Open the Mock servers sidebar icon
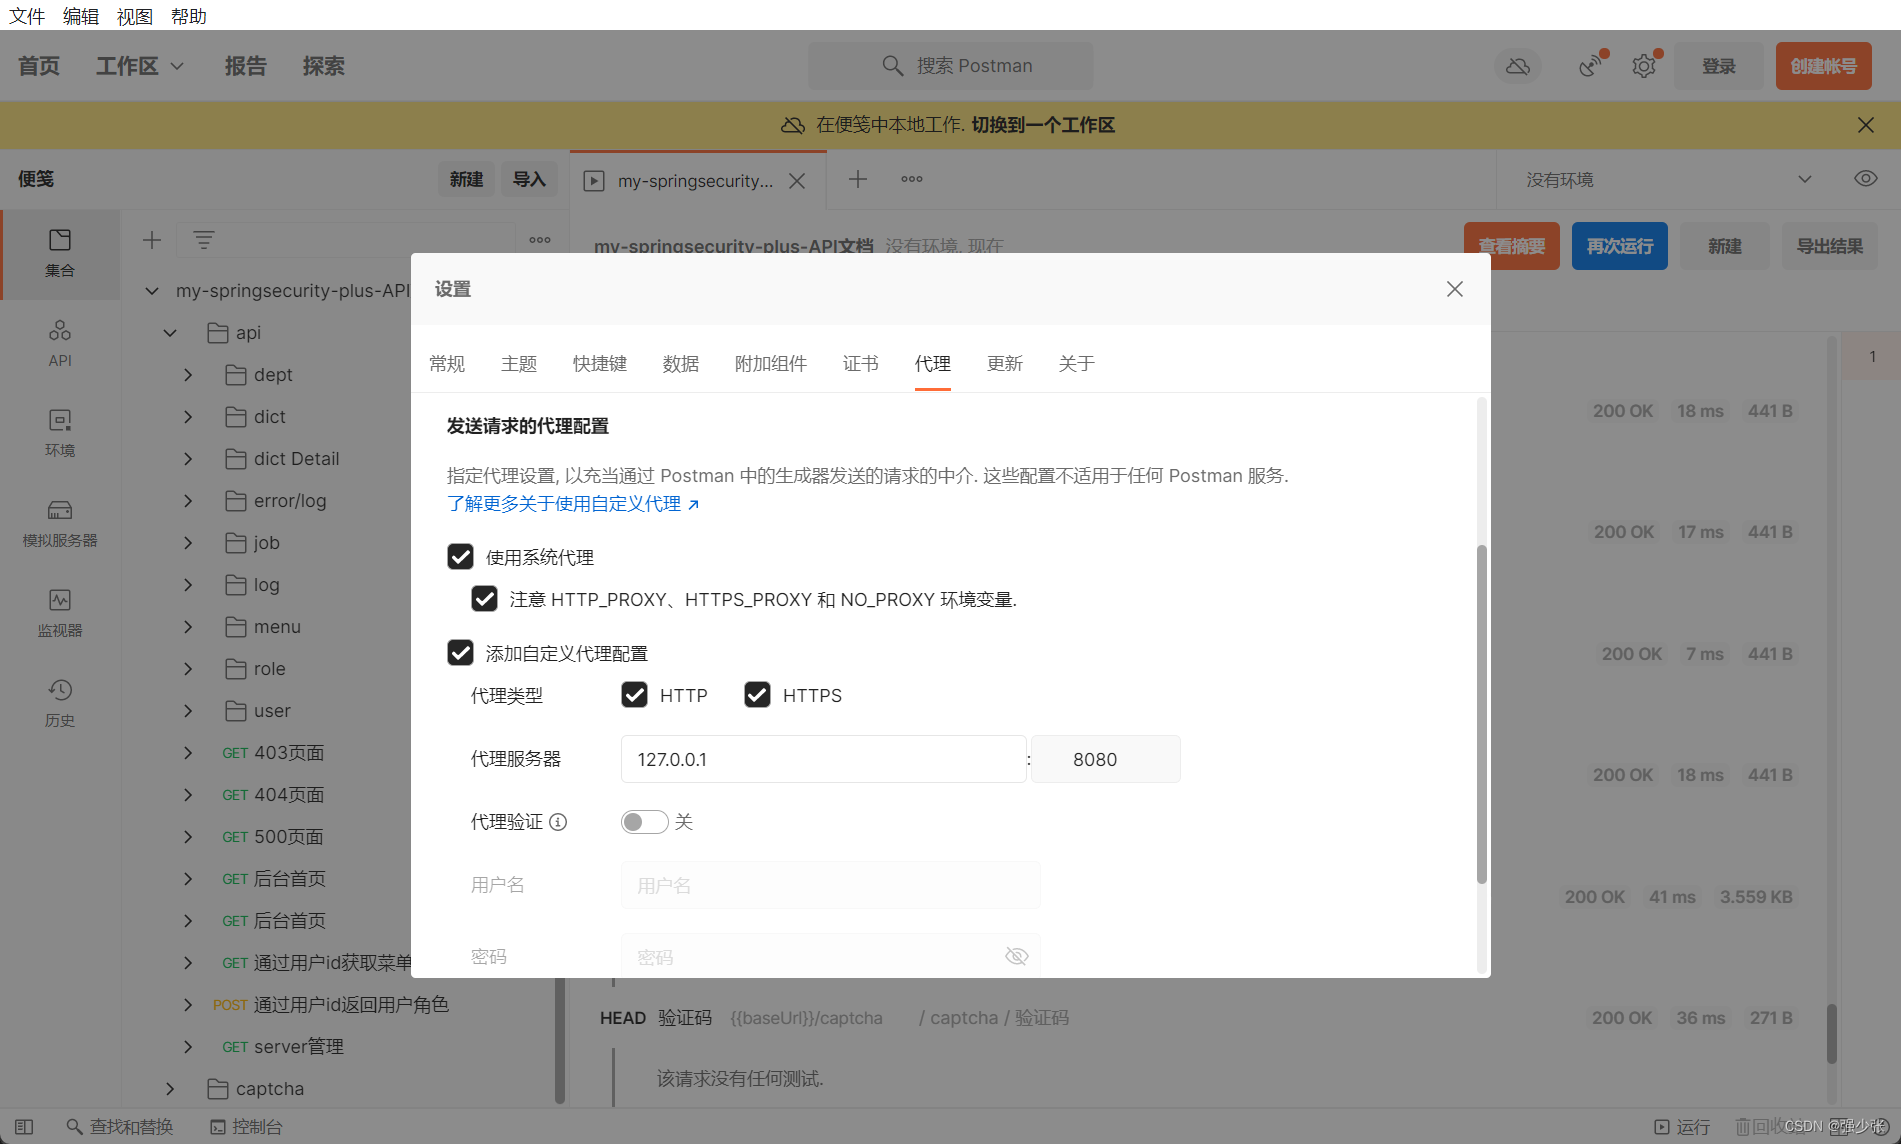 click(60, 523)
